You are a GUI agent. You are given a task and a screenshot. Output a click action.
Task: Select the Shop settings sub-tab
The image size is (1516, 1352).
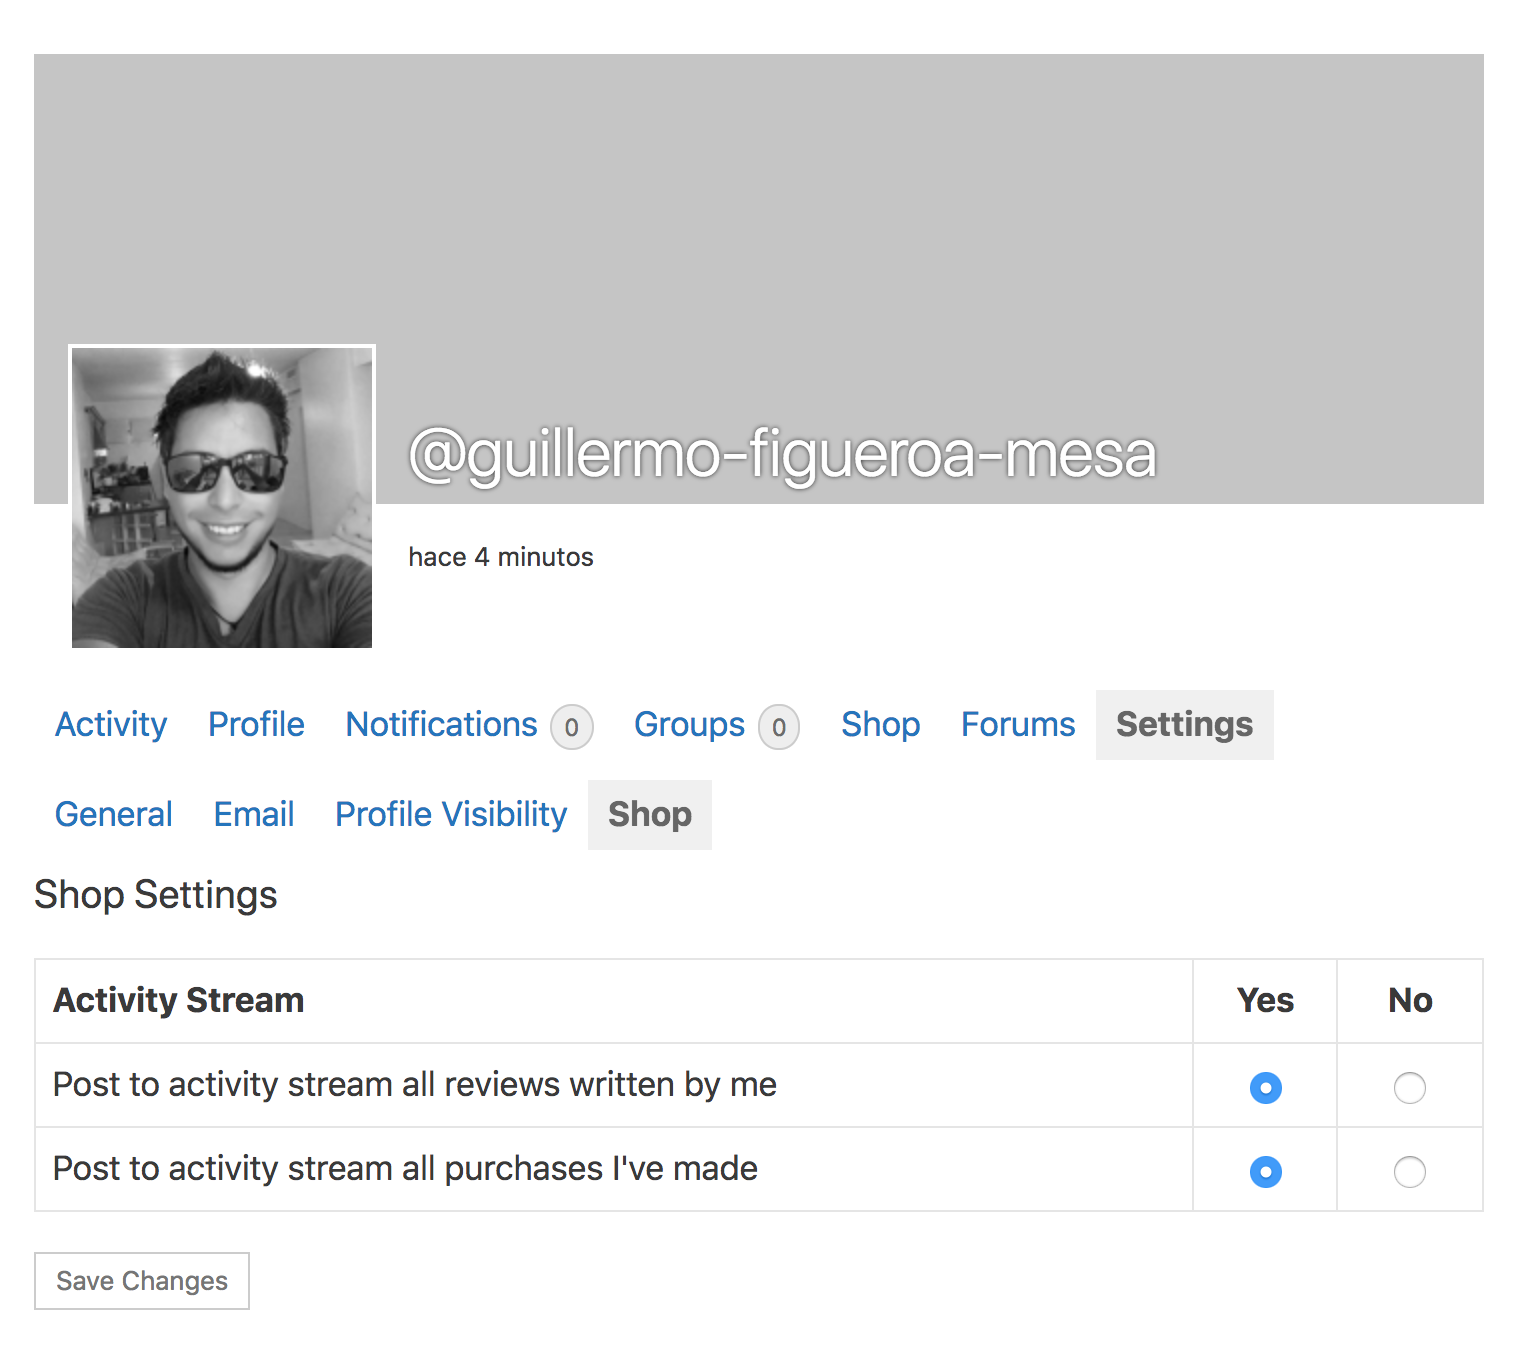click(x=650, y=814)
